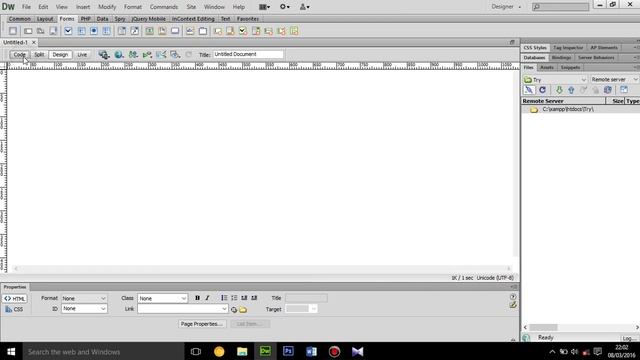Click the Files panel horizontal scrollbar
The height and width of the screenshot is (360, 640).
[x=581, y=327]
